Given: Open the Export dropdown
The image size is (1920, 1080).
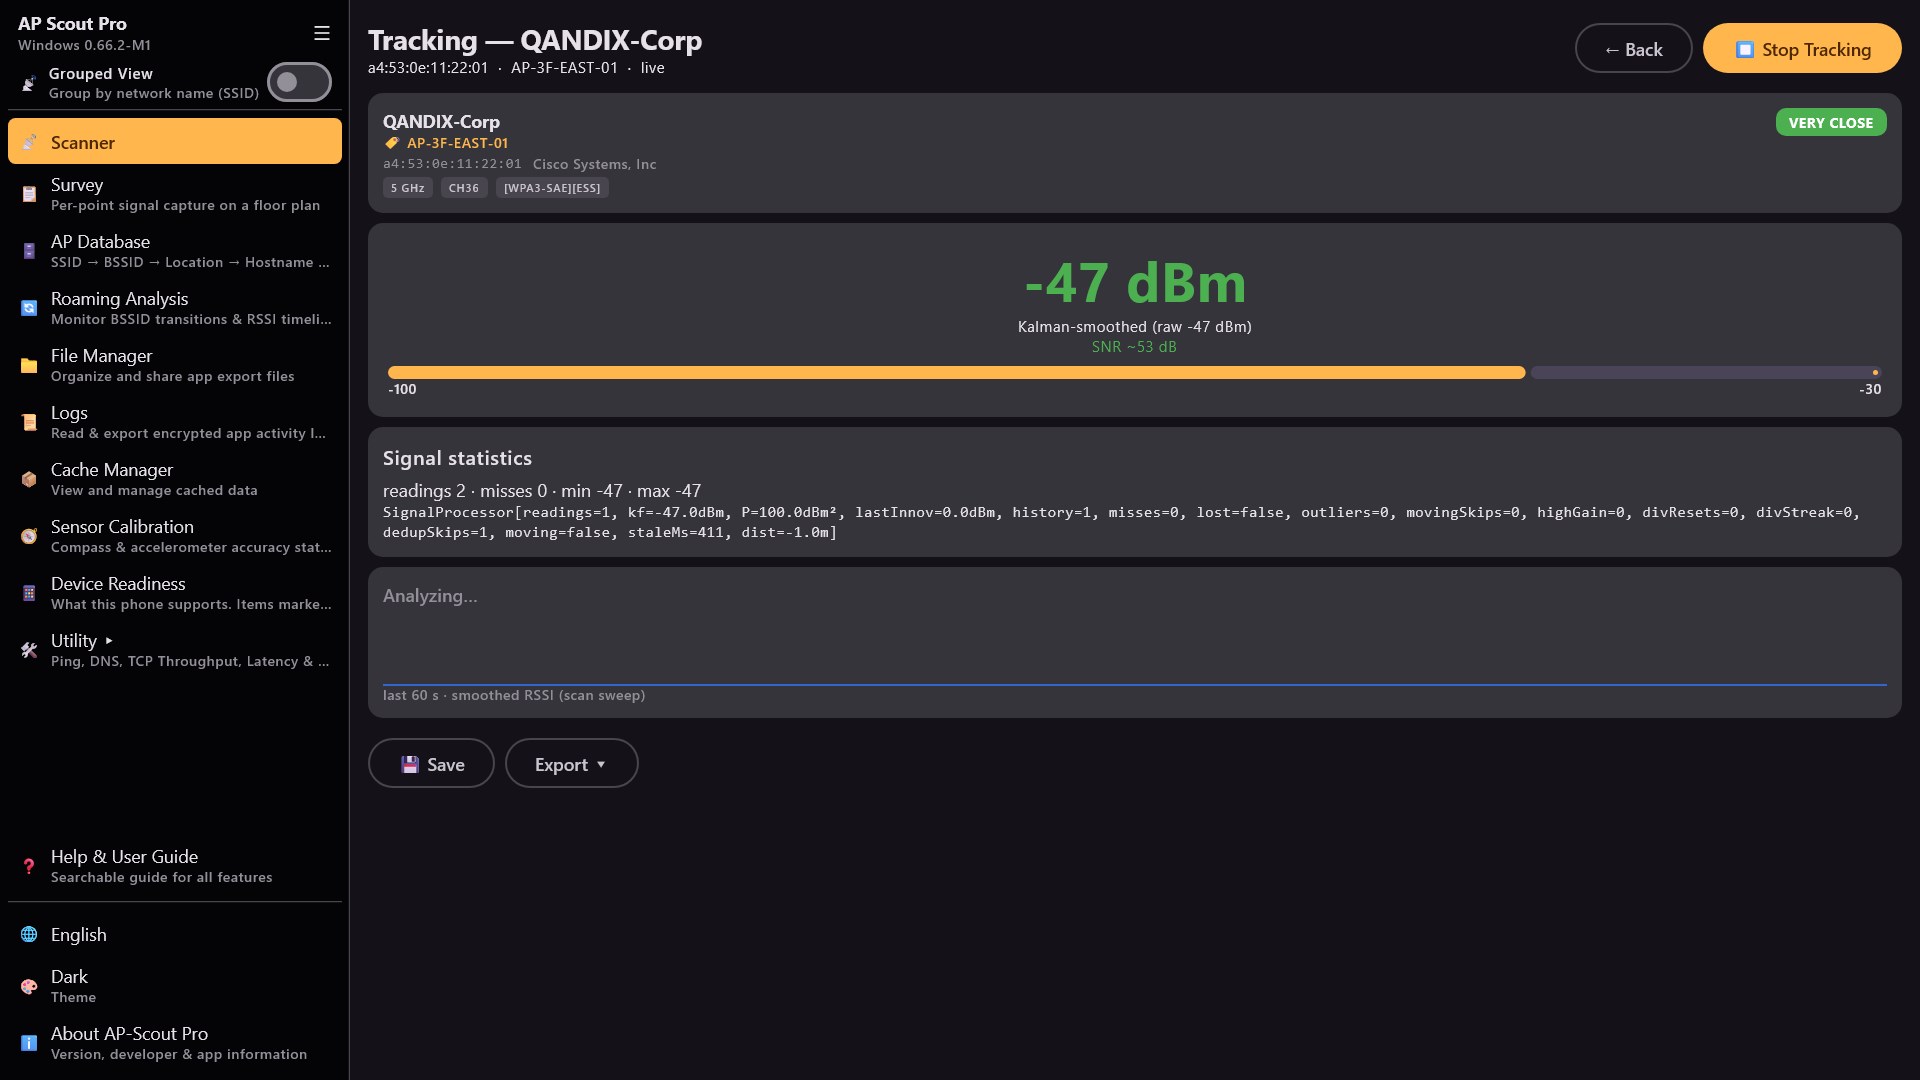Looking at the screenshot, I should [x=571, y=763].
